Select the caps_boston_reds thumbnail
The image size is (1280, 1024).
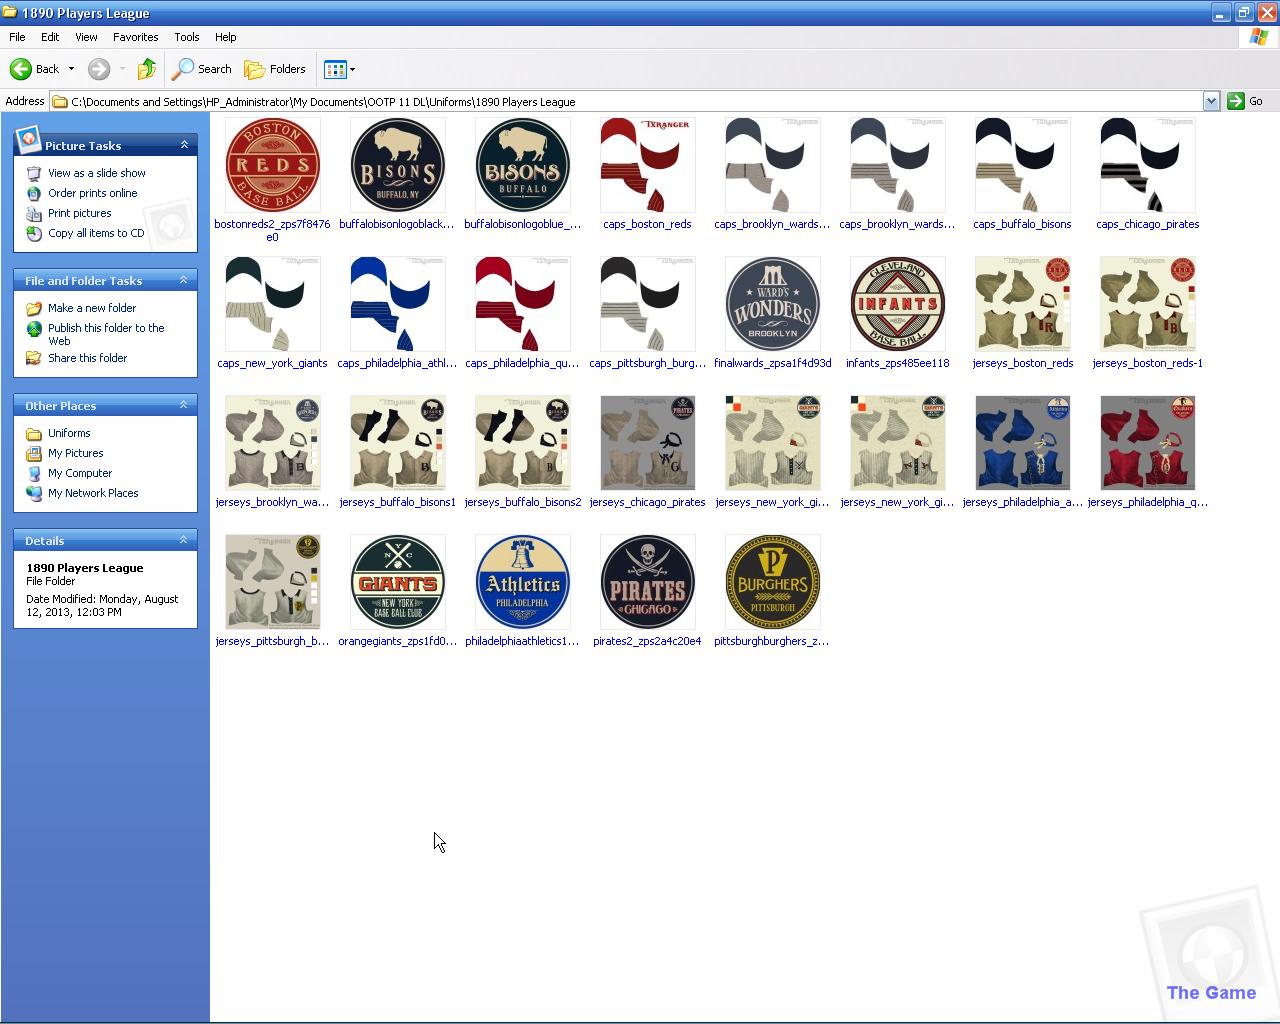coord(648,165)
